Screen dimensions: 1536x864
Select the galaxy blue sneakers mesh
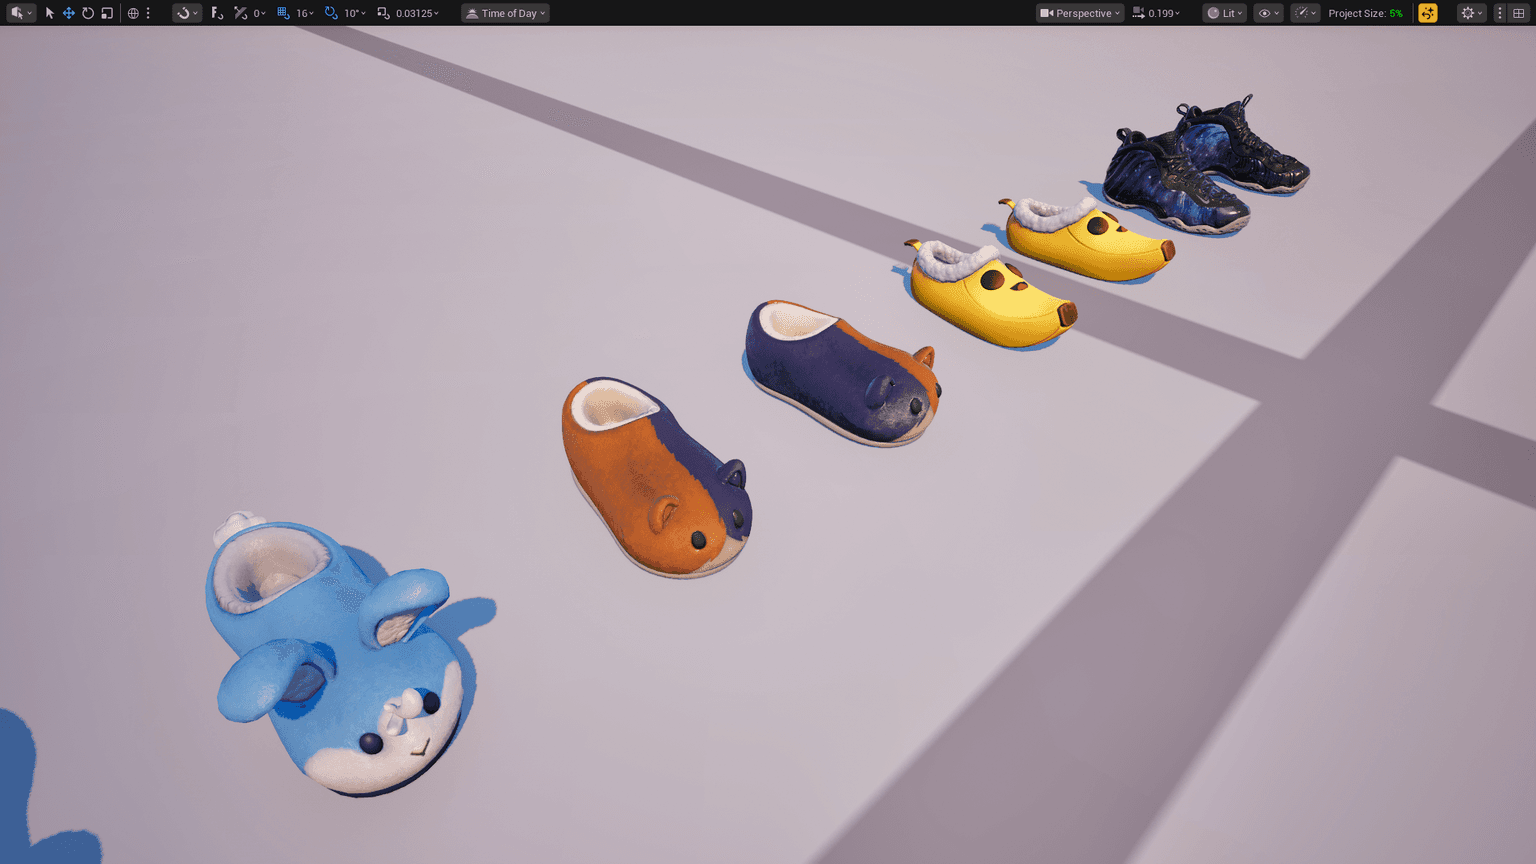1205,165
